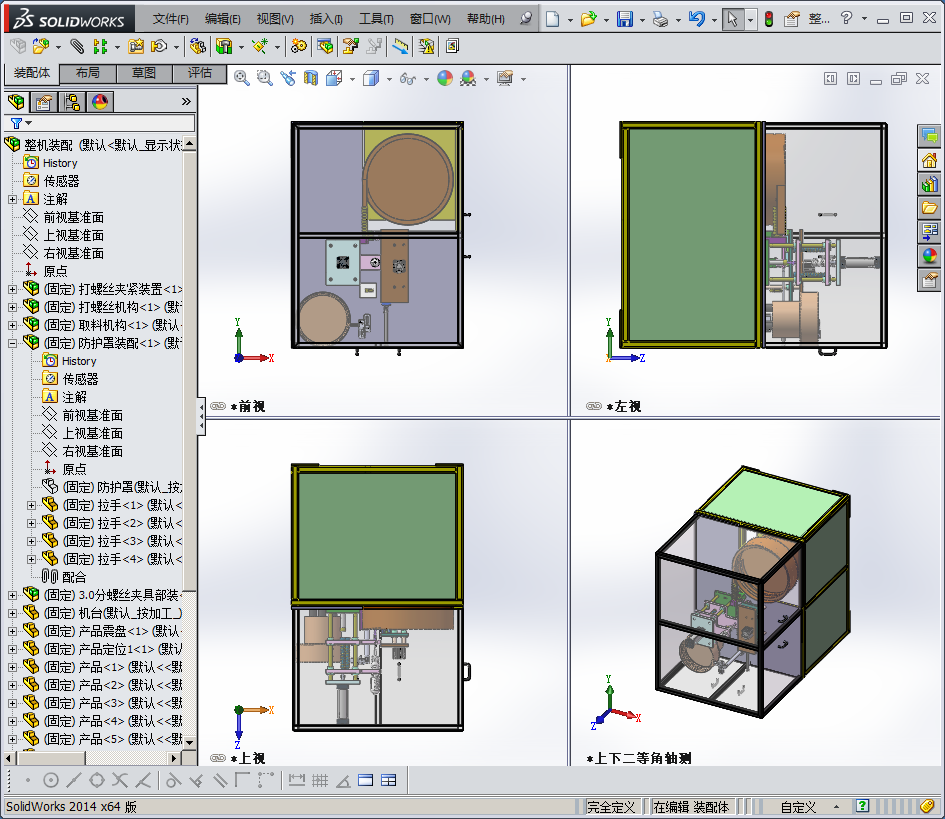
Task: Open the Design Library task pane icon
Action: 929,184
